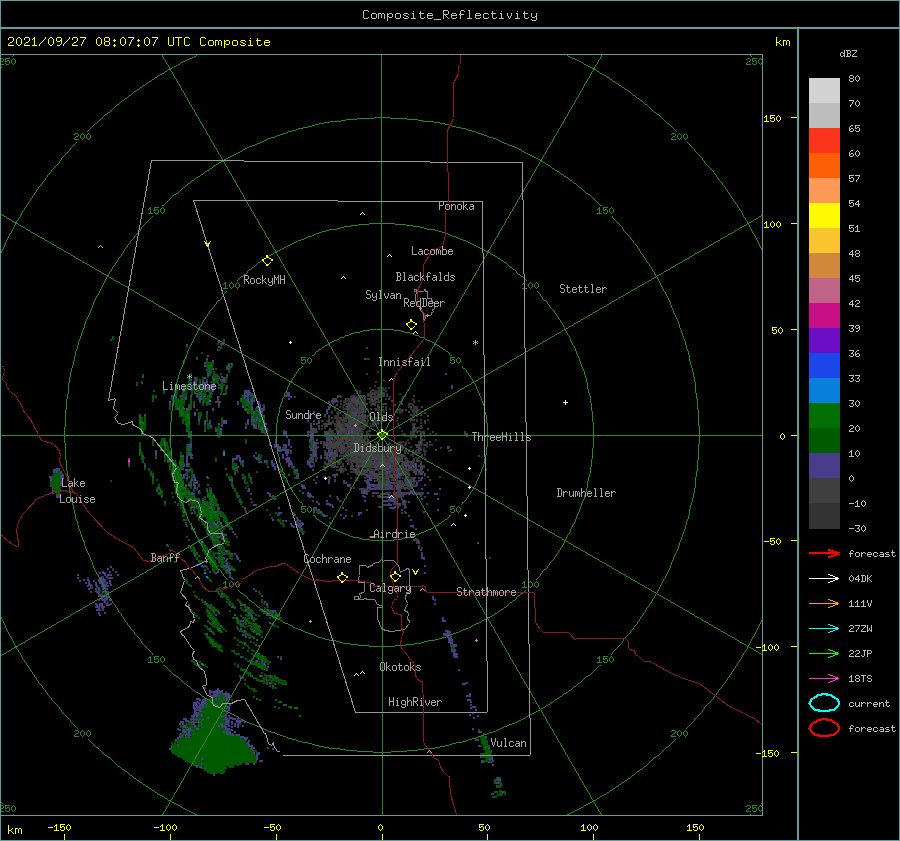Select the dark green swatch between 20 and 10
Image resolution: width=900 pixels, height=841 pixels.
click(x=824, y=440)
